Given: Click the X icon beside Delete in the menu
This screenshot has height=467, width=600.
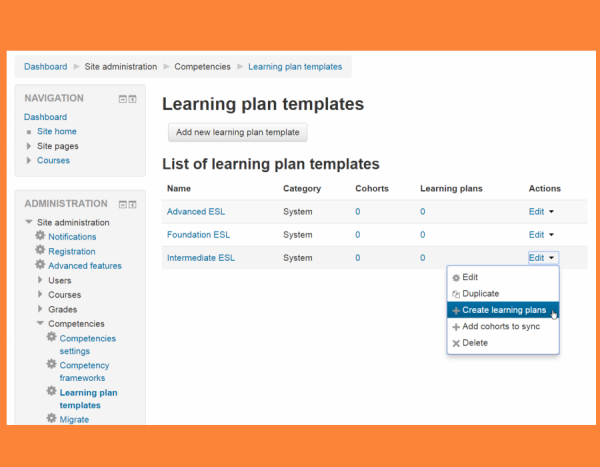Looking at the screenshot, I should coord(456,343).
